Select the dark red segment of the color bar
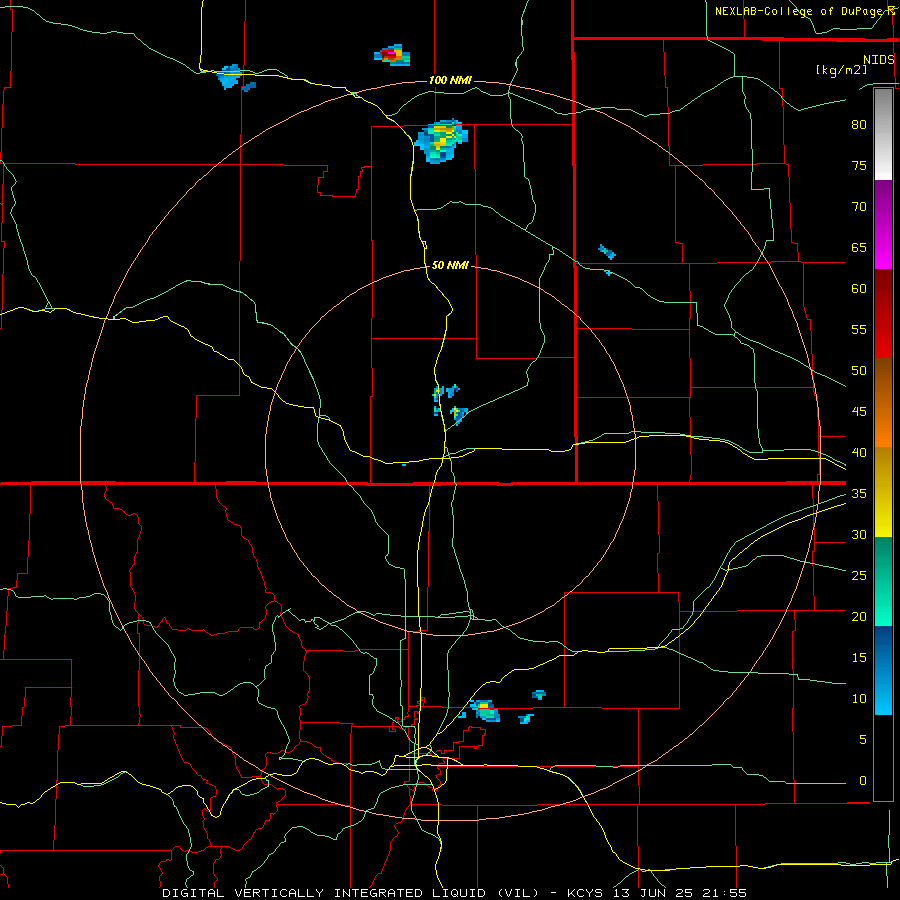The width and height of the screenshot is (900, 900). pyautogui.click(x=883, y=313)
